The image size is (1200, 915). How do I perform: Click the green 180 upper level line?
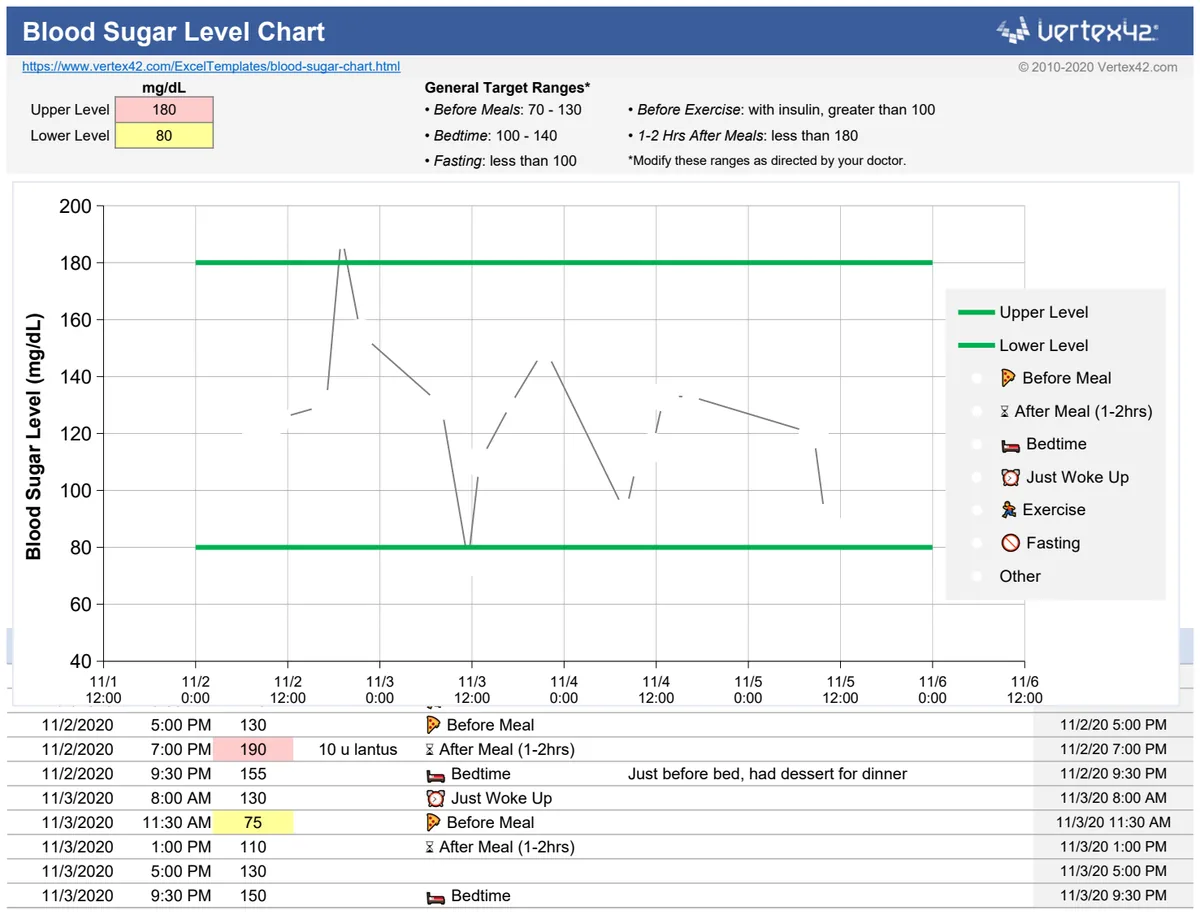[563, 263]
